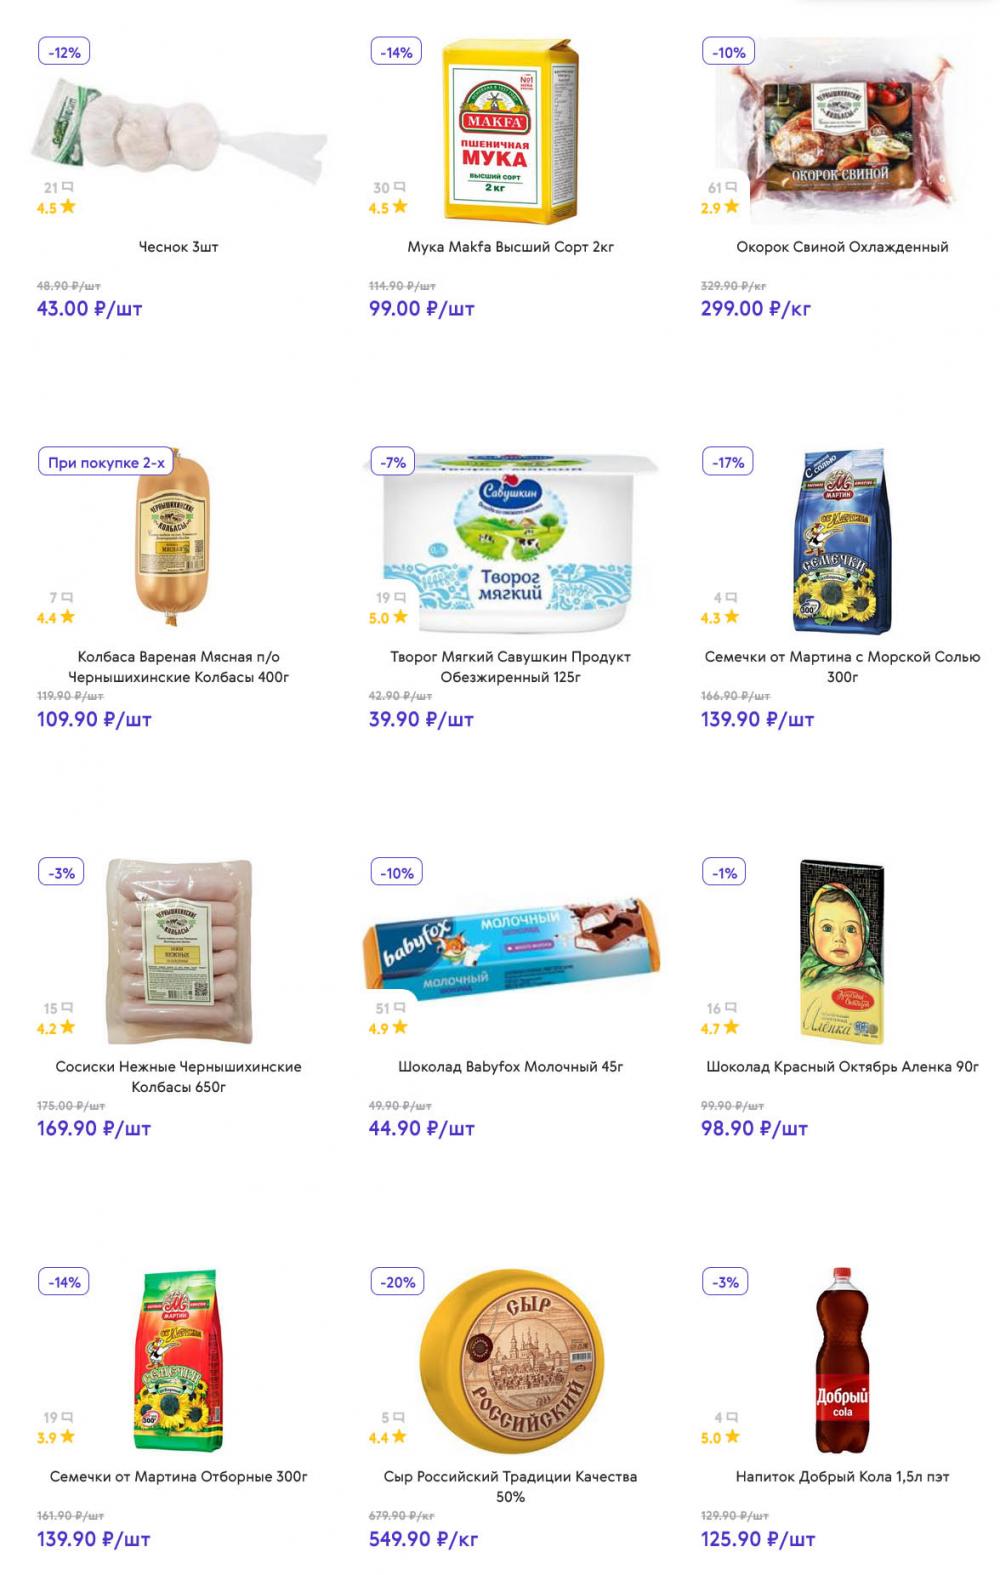Open comments icon for Сыр Российский

(x=399, y=1417)
